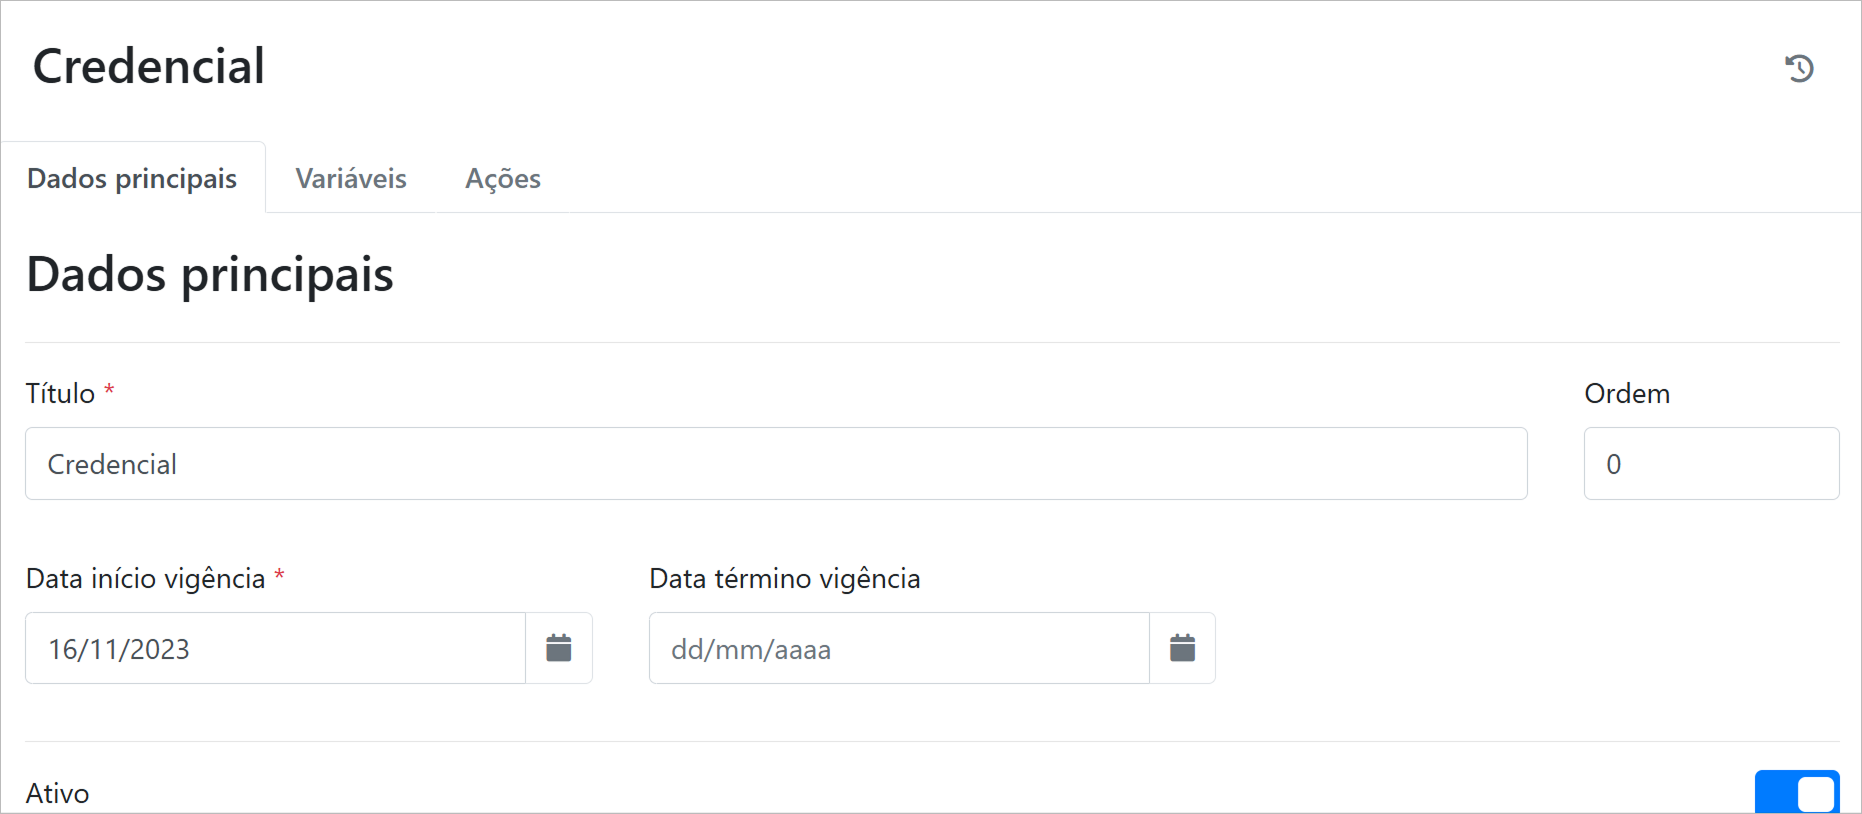Viewport: 1862px width, 814px height.
Task: Toggle the Ativo switch
Action: coord(1797,794)
